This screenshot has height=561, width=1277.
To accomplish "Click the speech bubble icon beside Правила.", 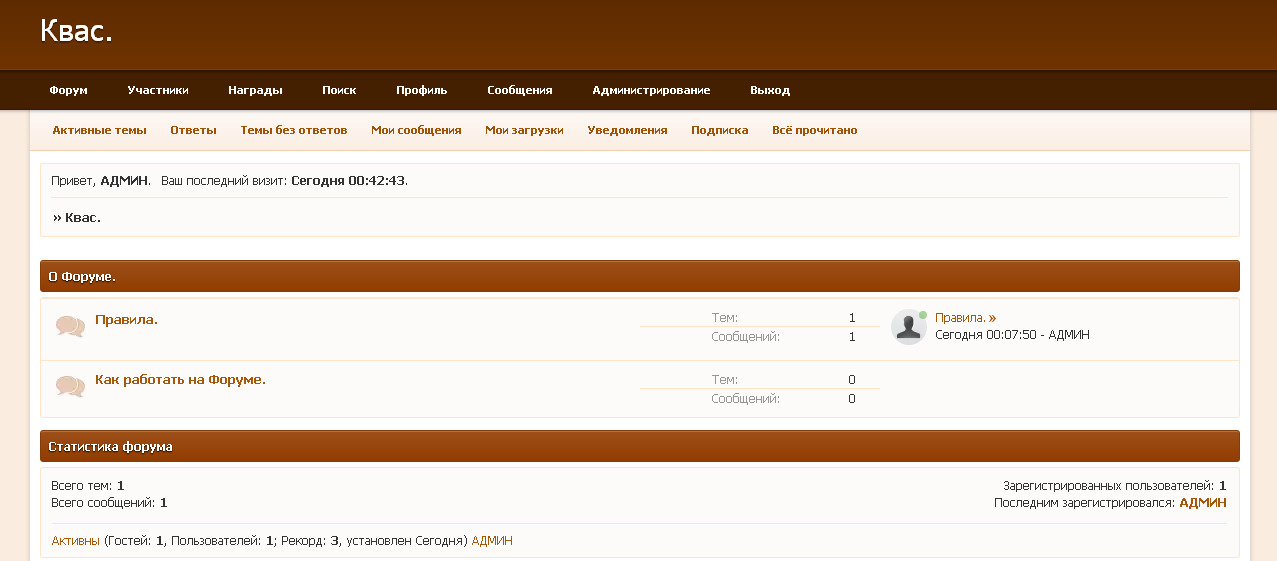I will [70, 326].
